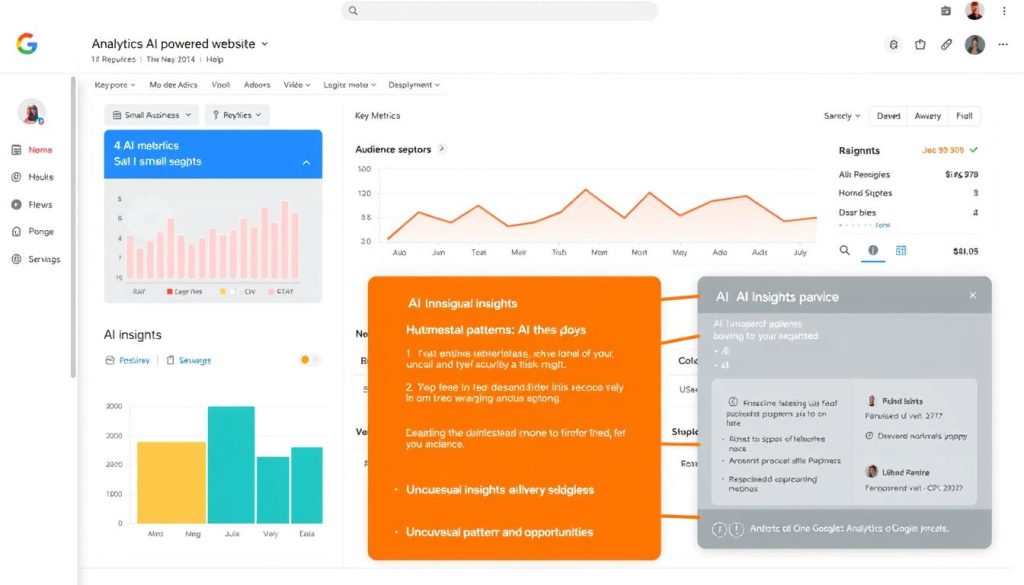Open the Small Business dropdown
The image size is (1024, 585).
point(149,114)
